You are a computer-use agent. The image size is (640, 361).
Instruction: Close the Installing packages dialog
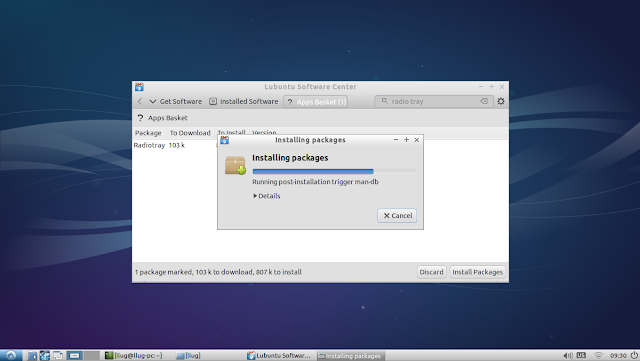417,140
